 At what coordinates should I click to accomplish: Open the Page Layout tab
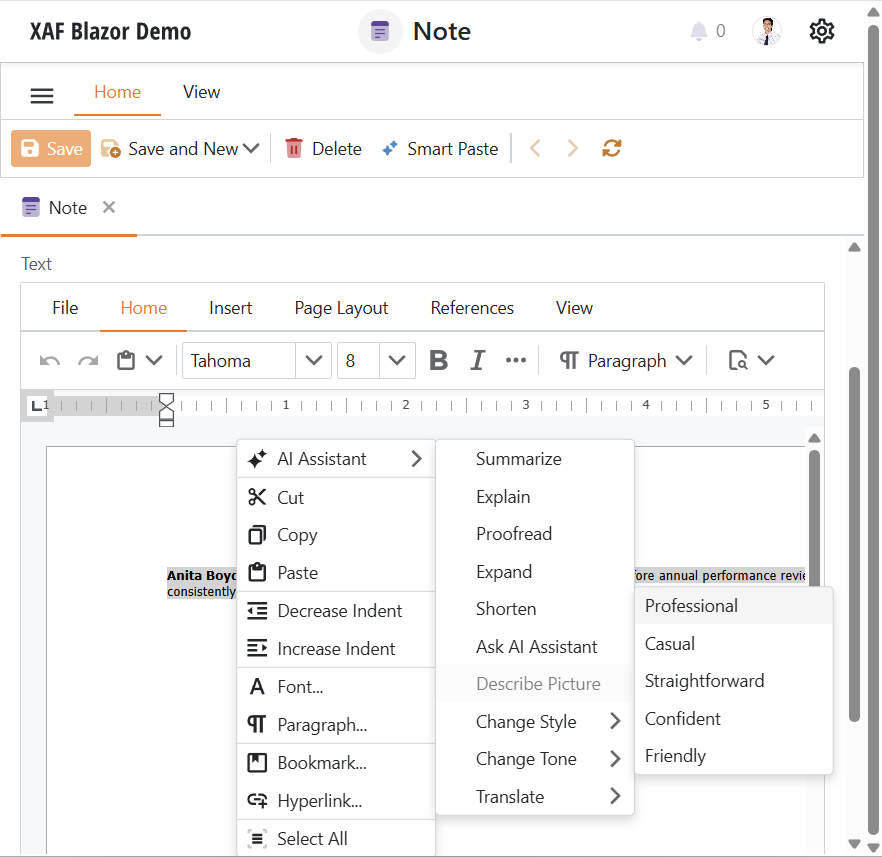tap(341, 308)
